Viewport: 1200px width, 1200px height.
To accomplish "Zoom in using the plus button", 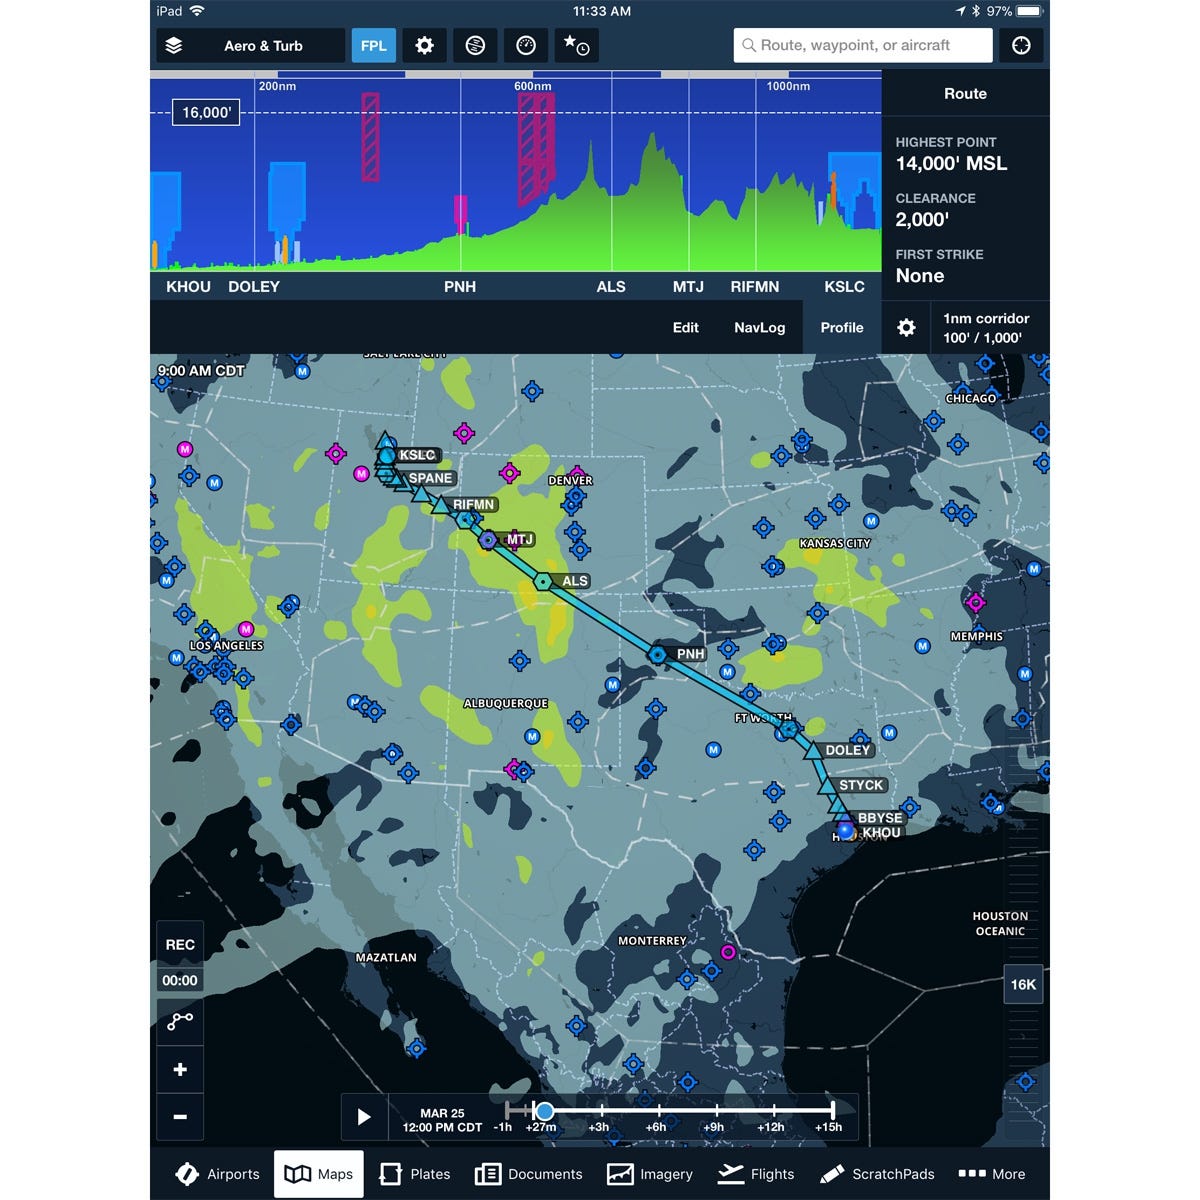I will 180,1069.
